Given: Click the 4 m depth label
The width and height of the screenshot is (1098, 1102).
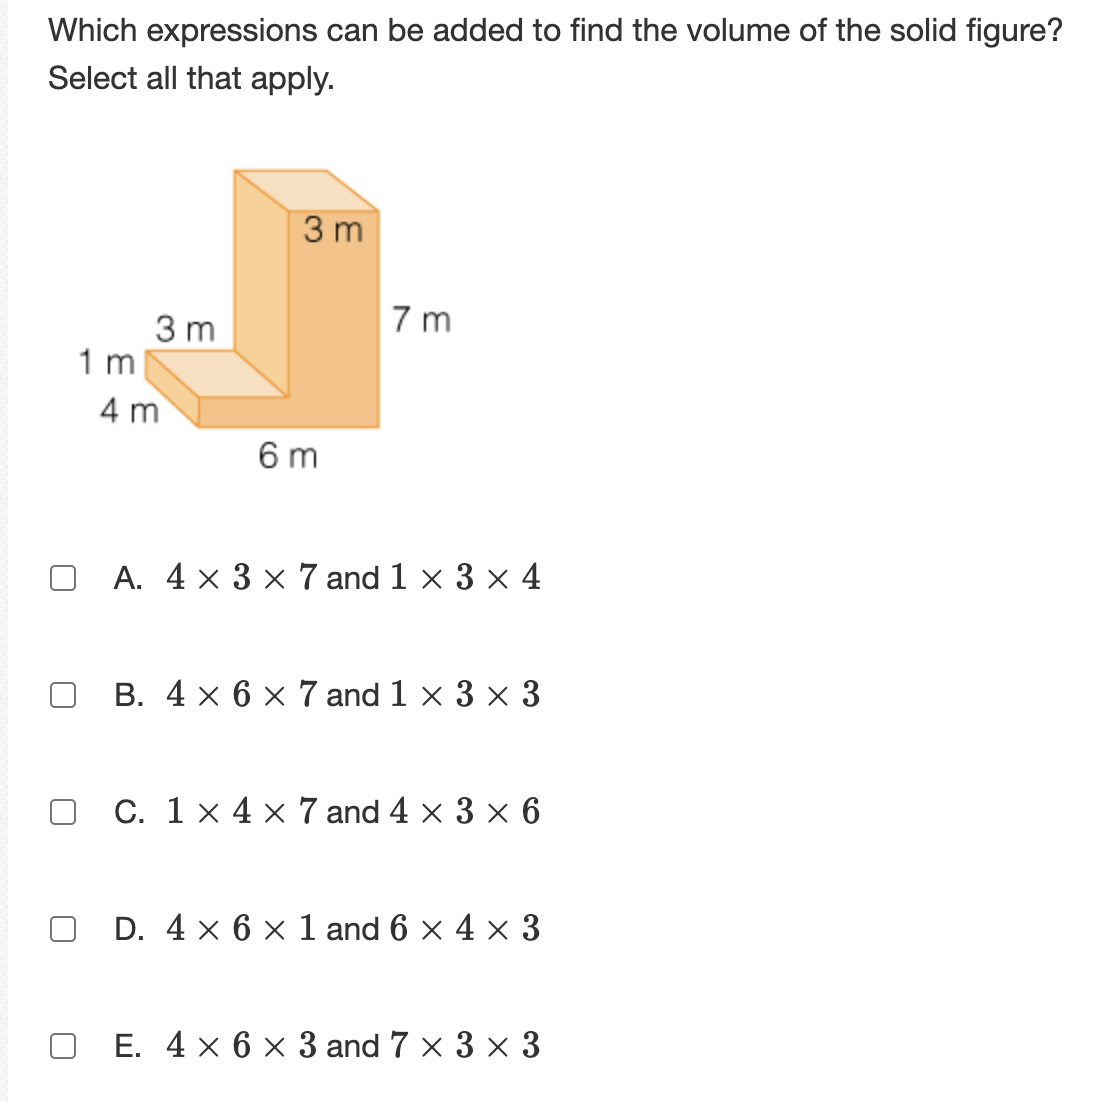Looking at the screenshot, I should tap(130, 409).
